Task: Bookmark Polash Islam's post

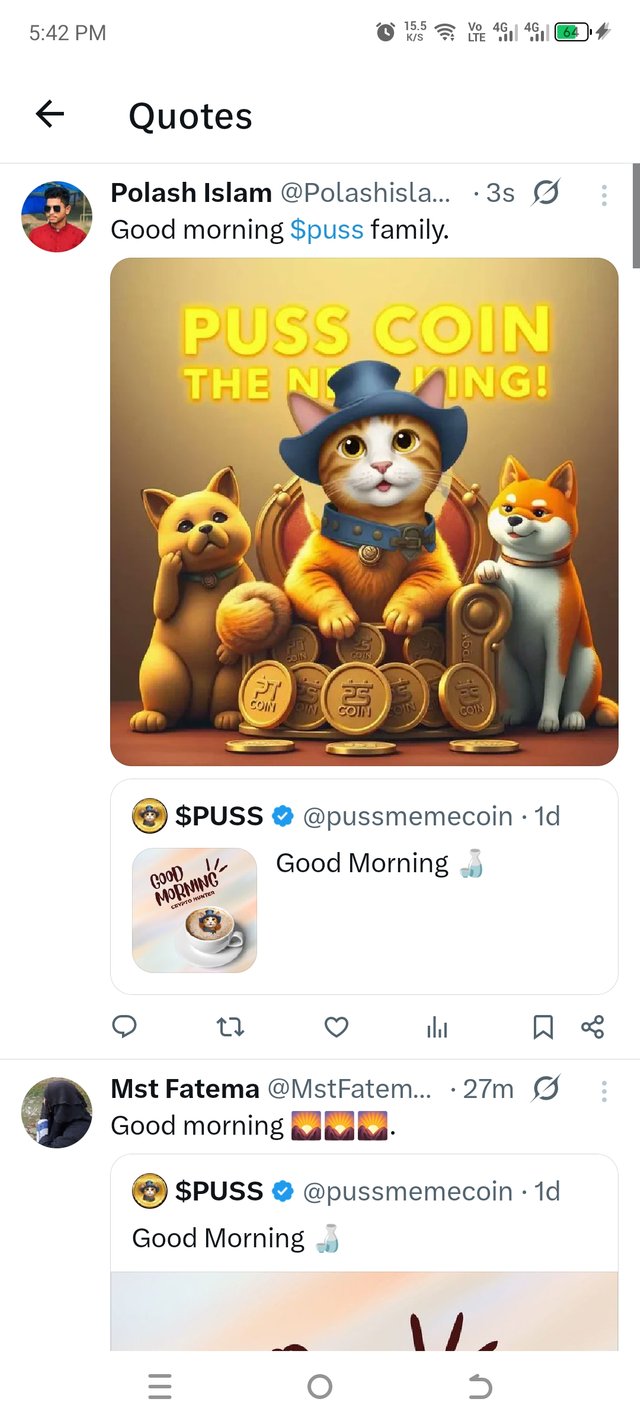Action: 543,1027
